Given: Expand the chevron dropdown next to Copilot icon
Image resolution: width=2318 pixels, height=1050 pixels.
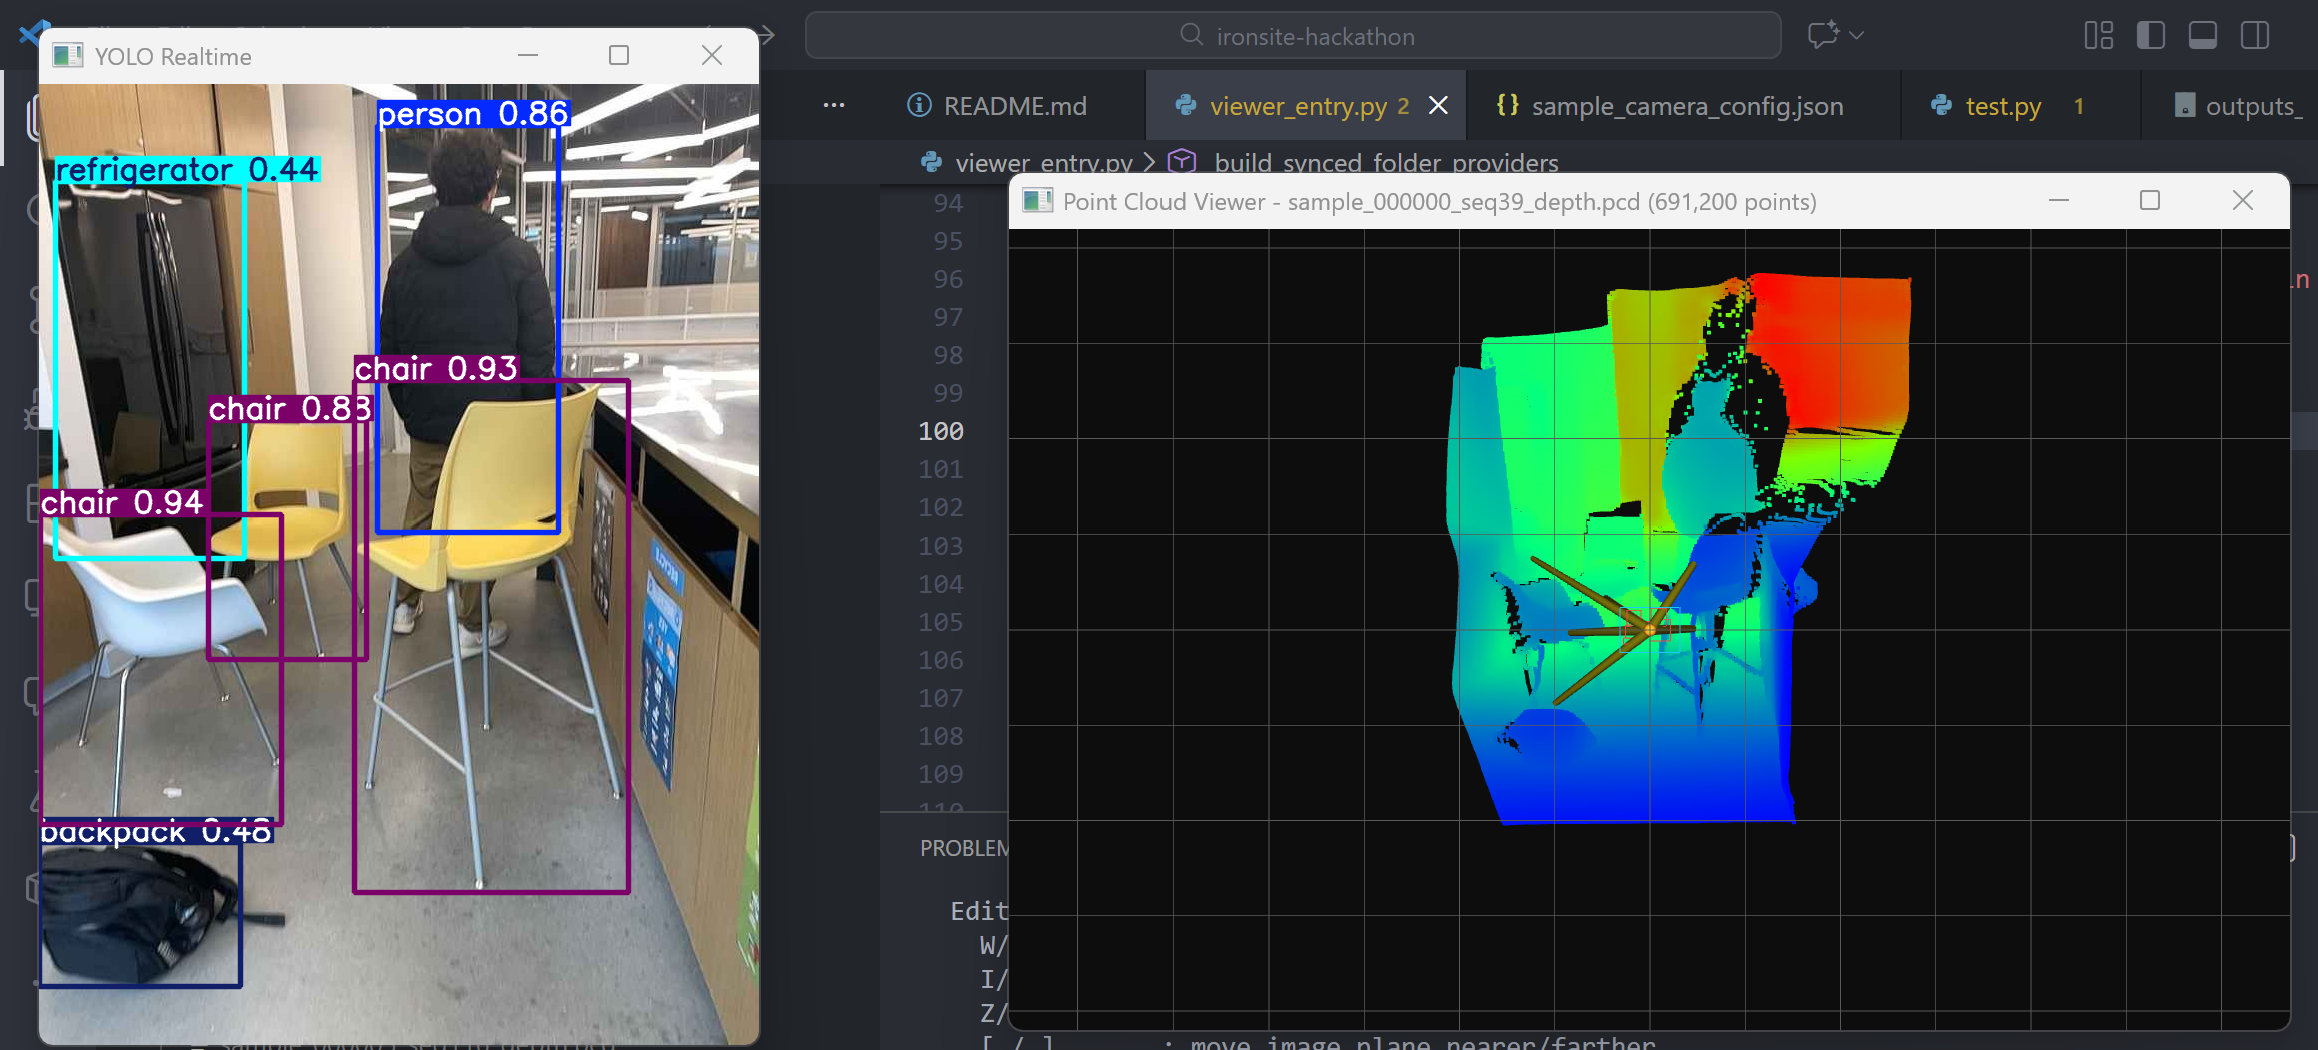Looking at the screenshot, I should (1857, 35).
